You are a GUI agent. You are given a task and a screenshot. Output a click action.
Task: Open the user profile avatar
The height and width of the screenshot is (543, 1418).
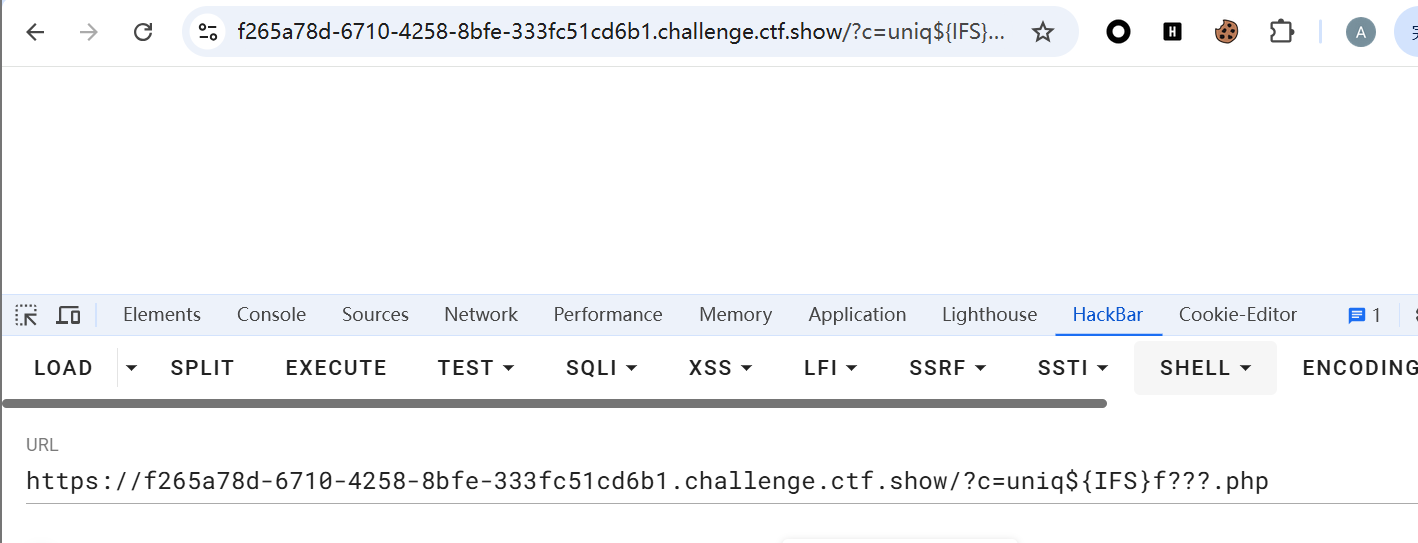(x=1360, y=32)
